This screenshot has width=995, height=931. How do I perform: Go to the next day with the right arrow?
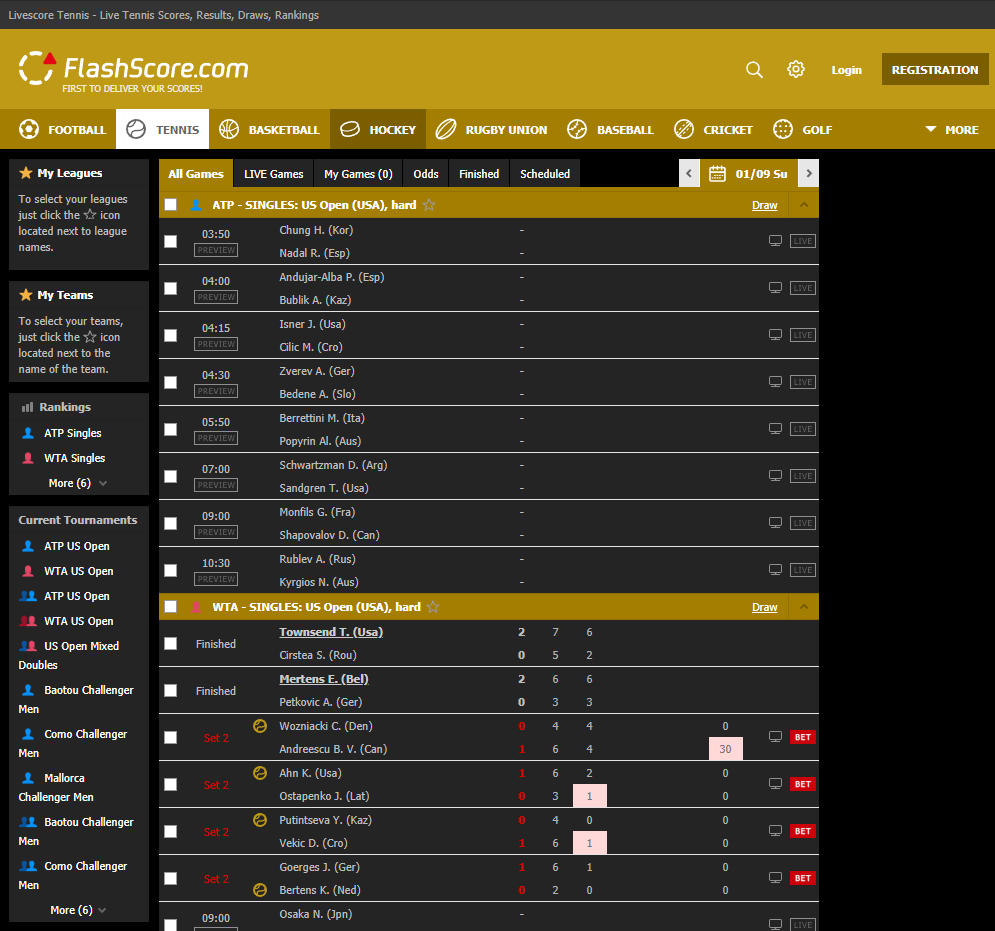click(x=808, y=172)
